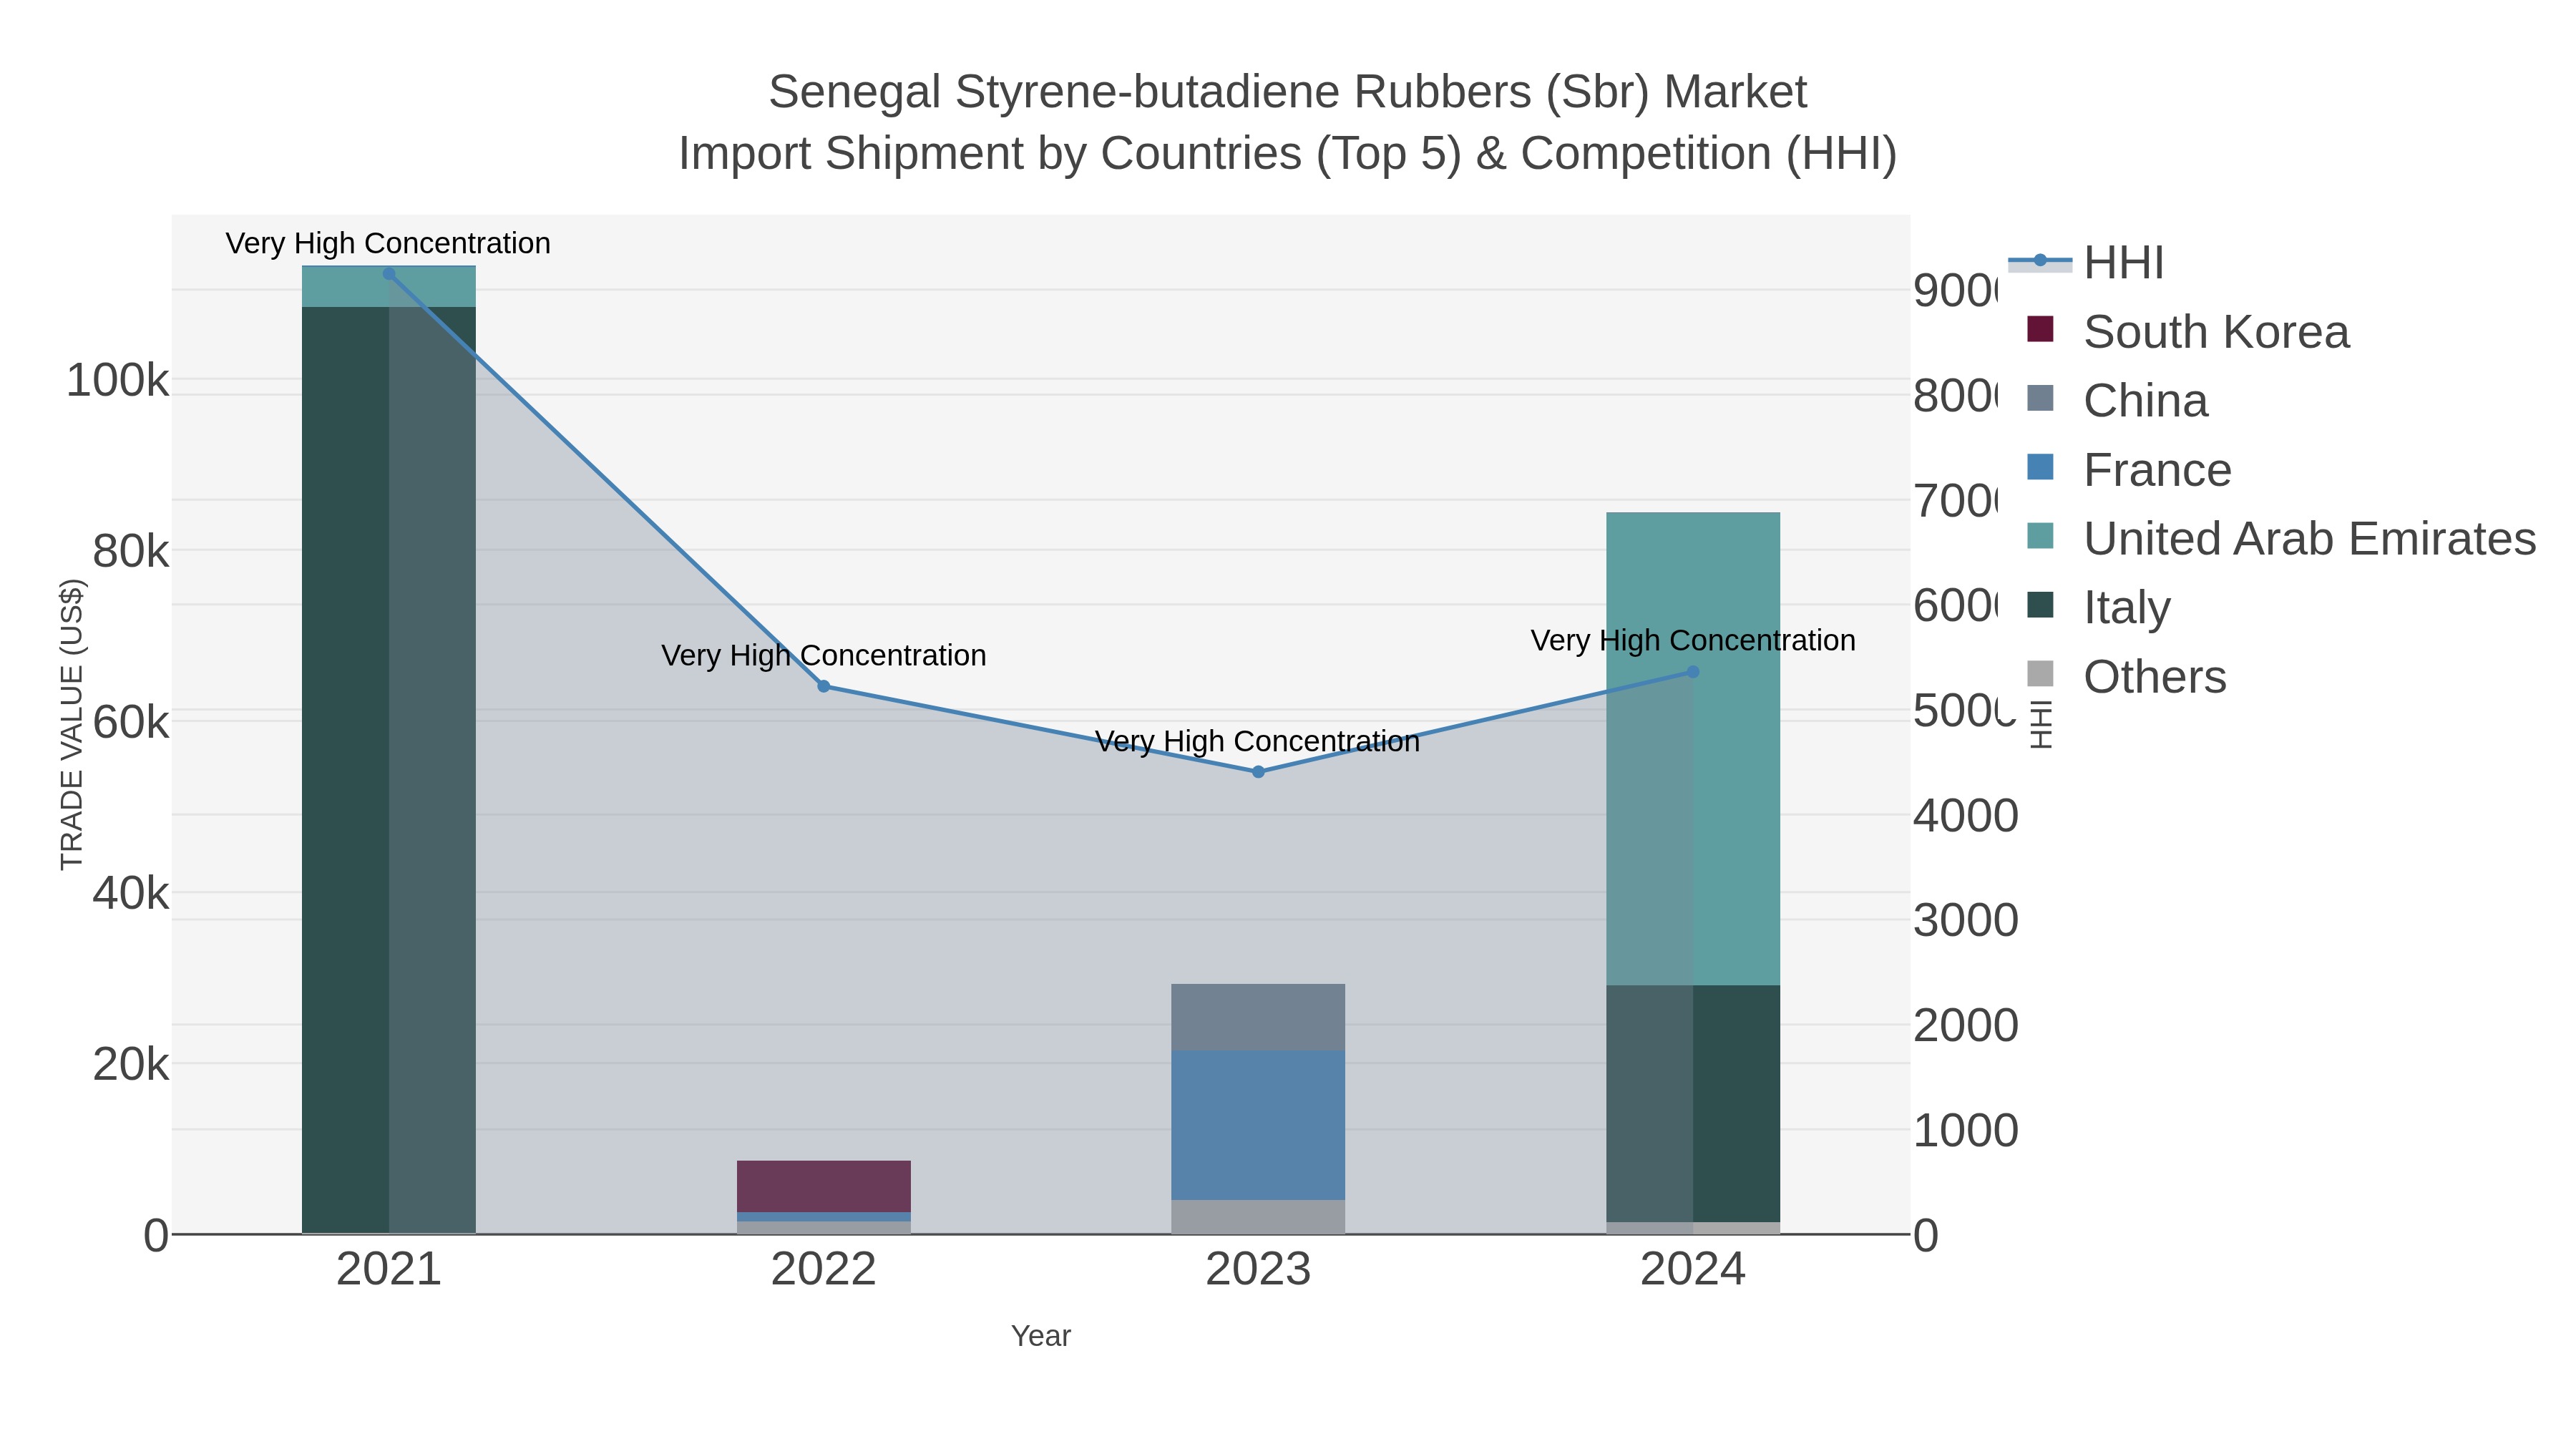Screen dimensions: 2576x1449
Task: Click the Others bar segment in 2023
Action: pos(1258,1217)
